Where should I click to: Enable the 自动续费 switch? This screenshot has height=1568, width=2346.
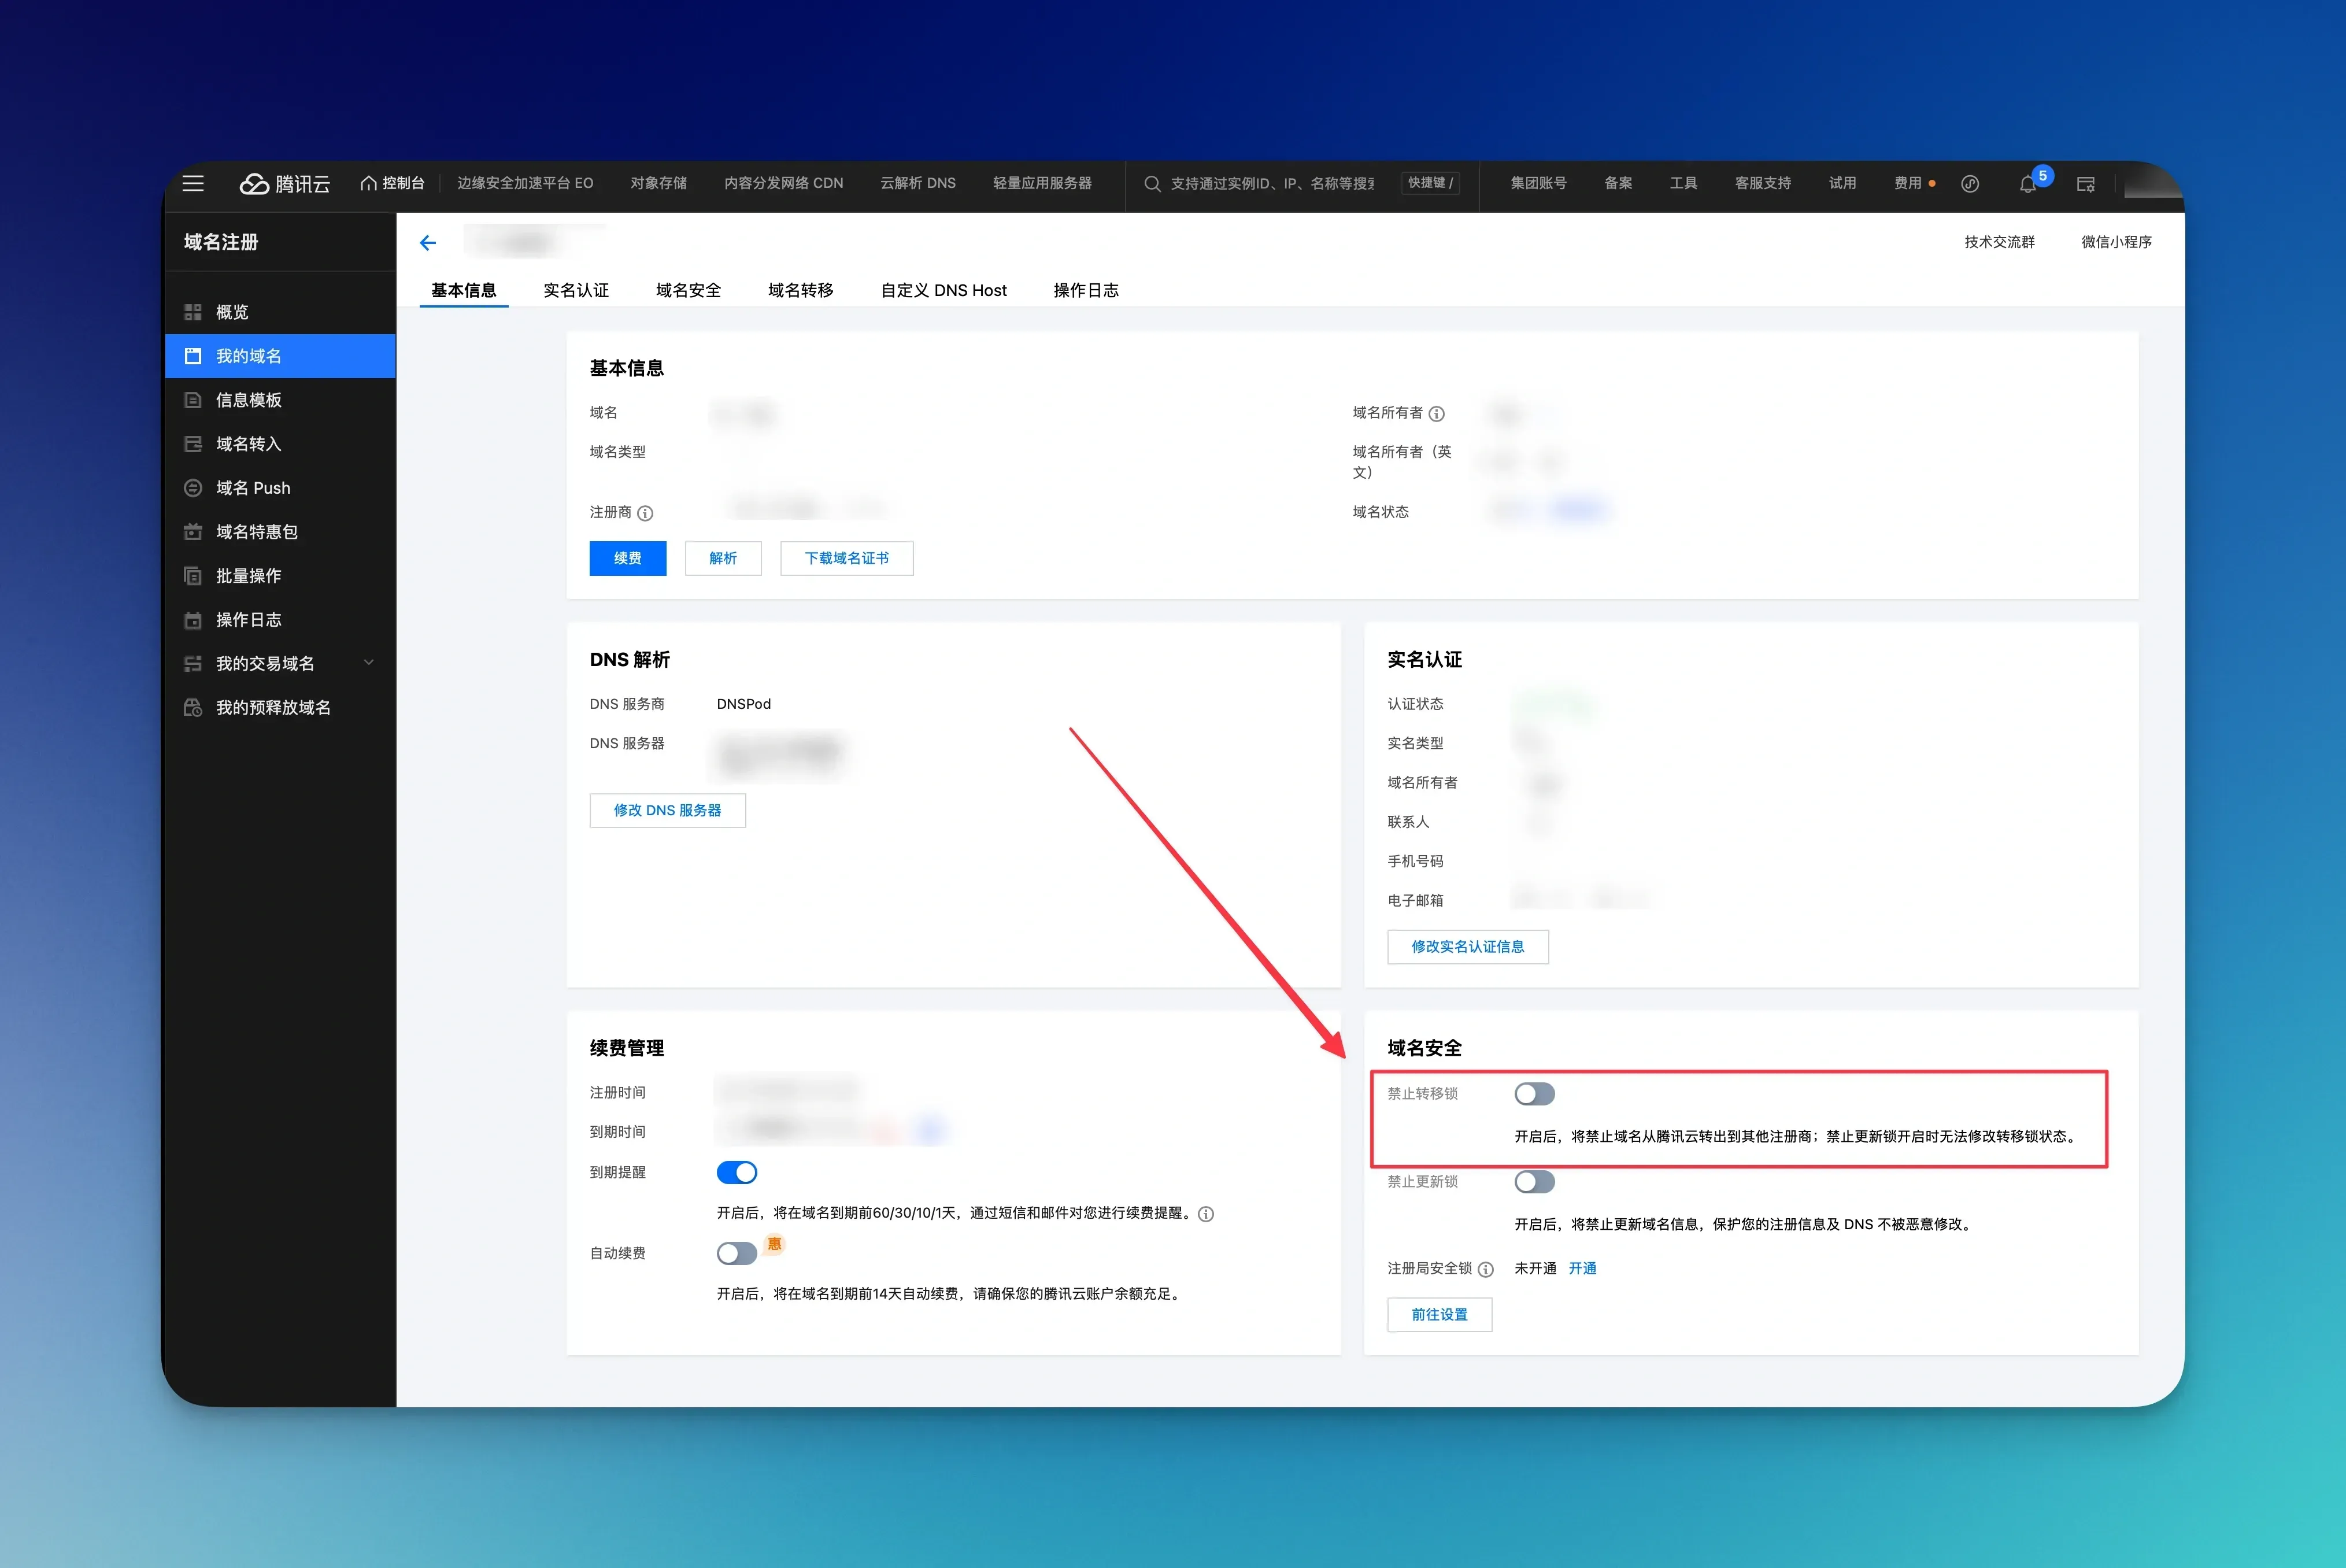tap(737, 1253)
